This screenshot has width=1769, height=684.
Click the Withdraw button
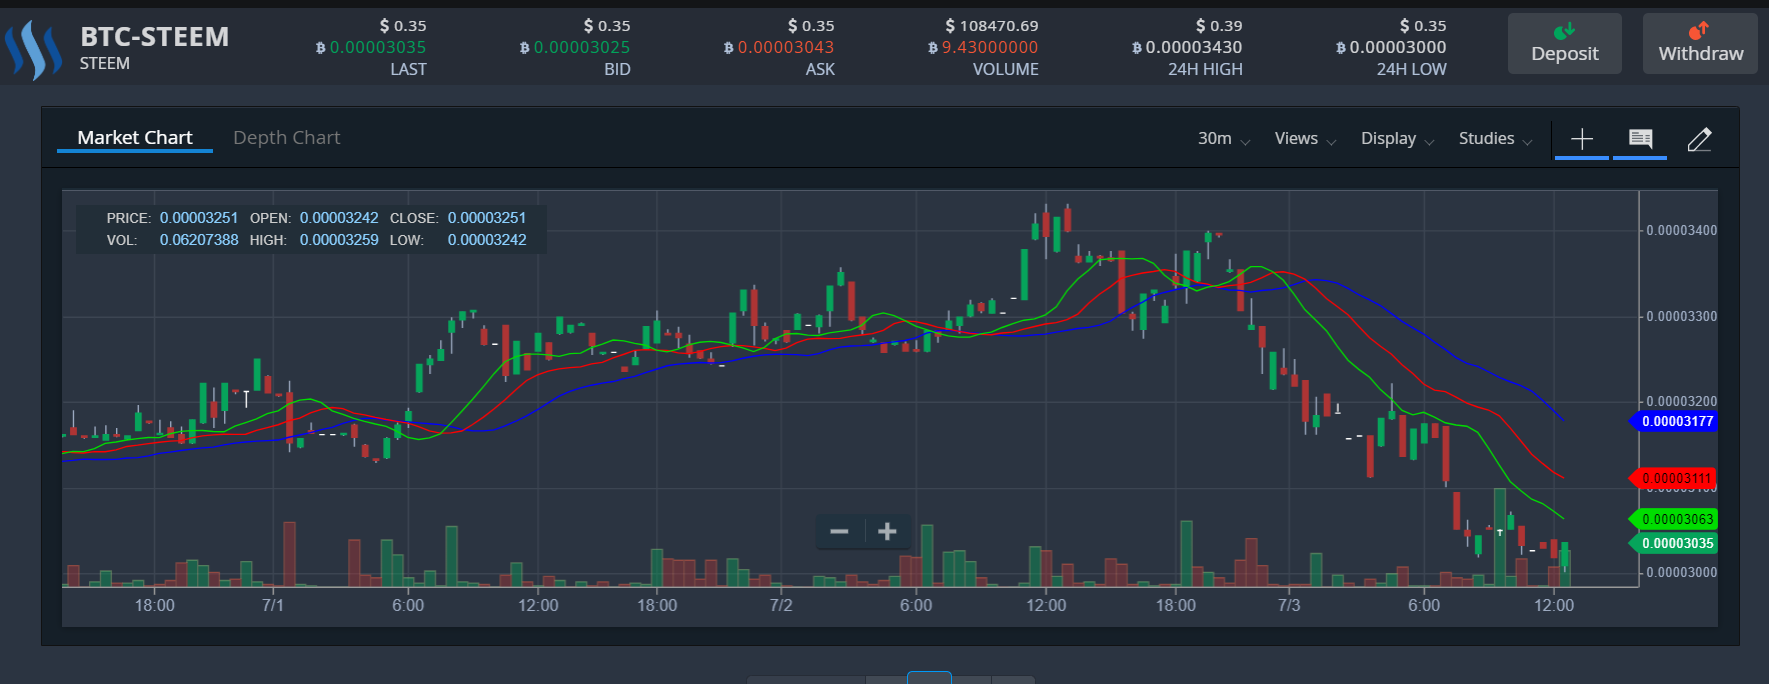tap(1700, 44)
